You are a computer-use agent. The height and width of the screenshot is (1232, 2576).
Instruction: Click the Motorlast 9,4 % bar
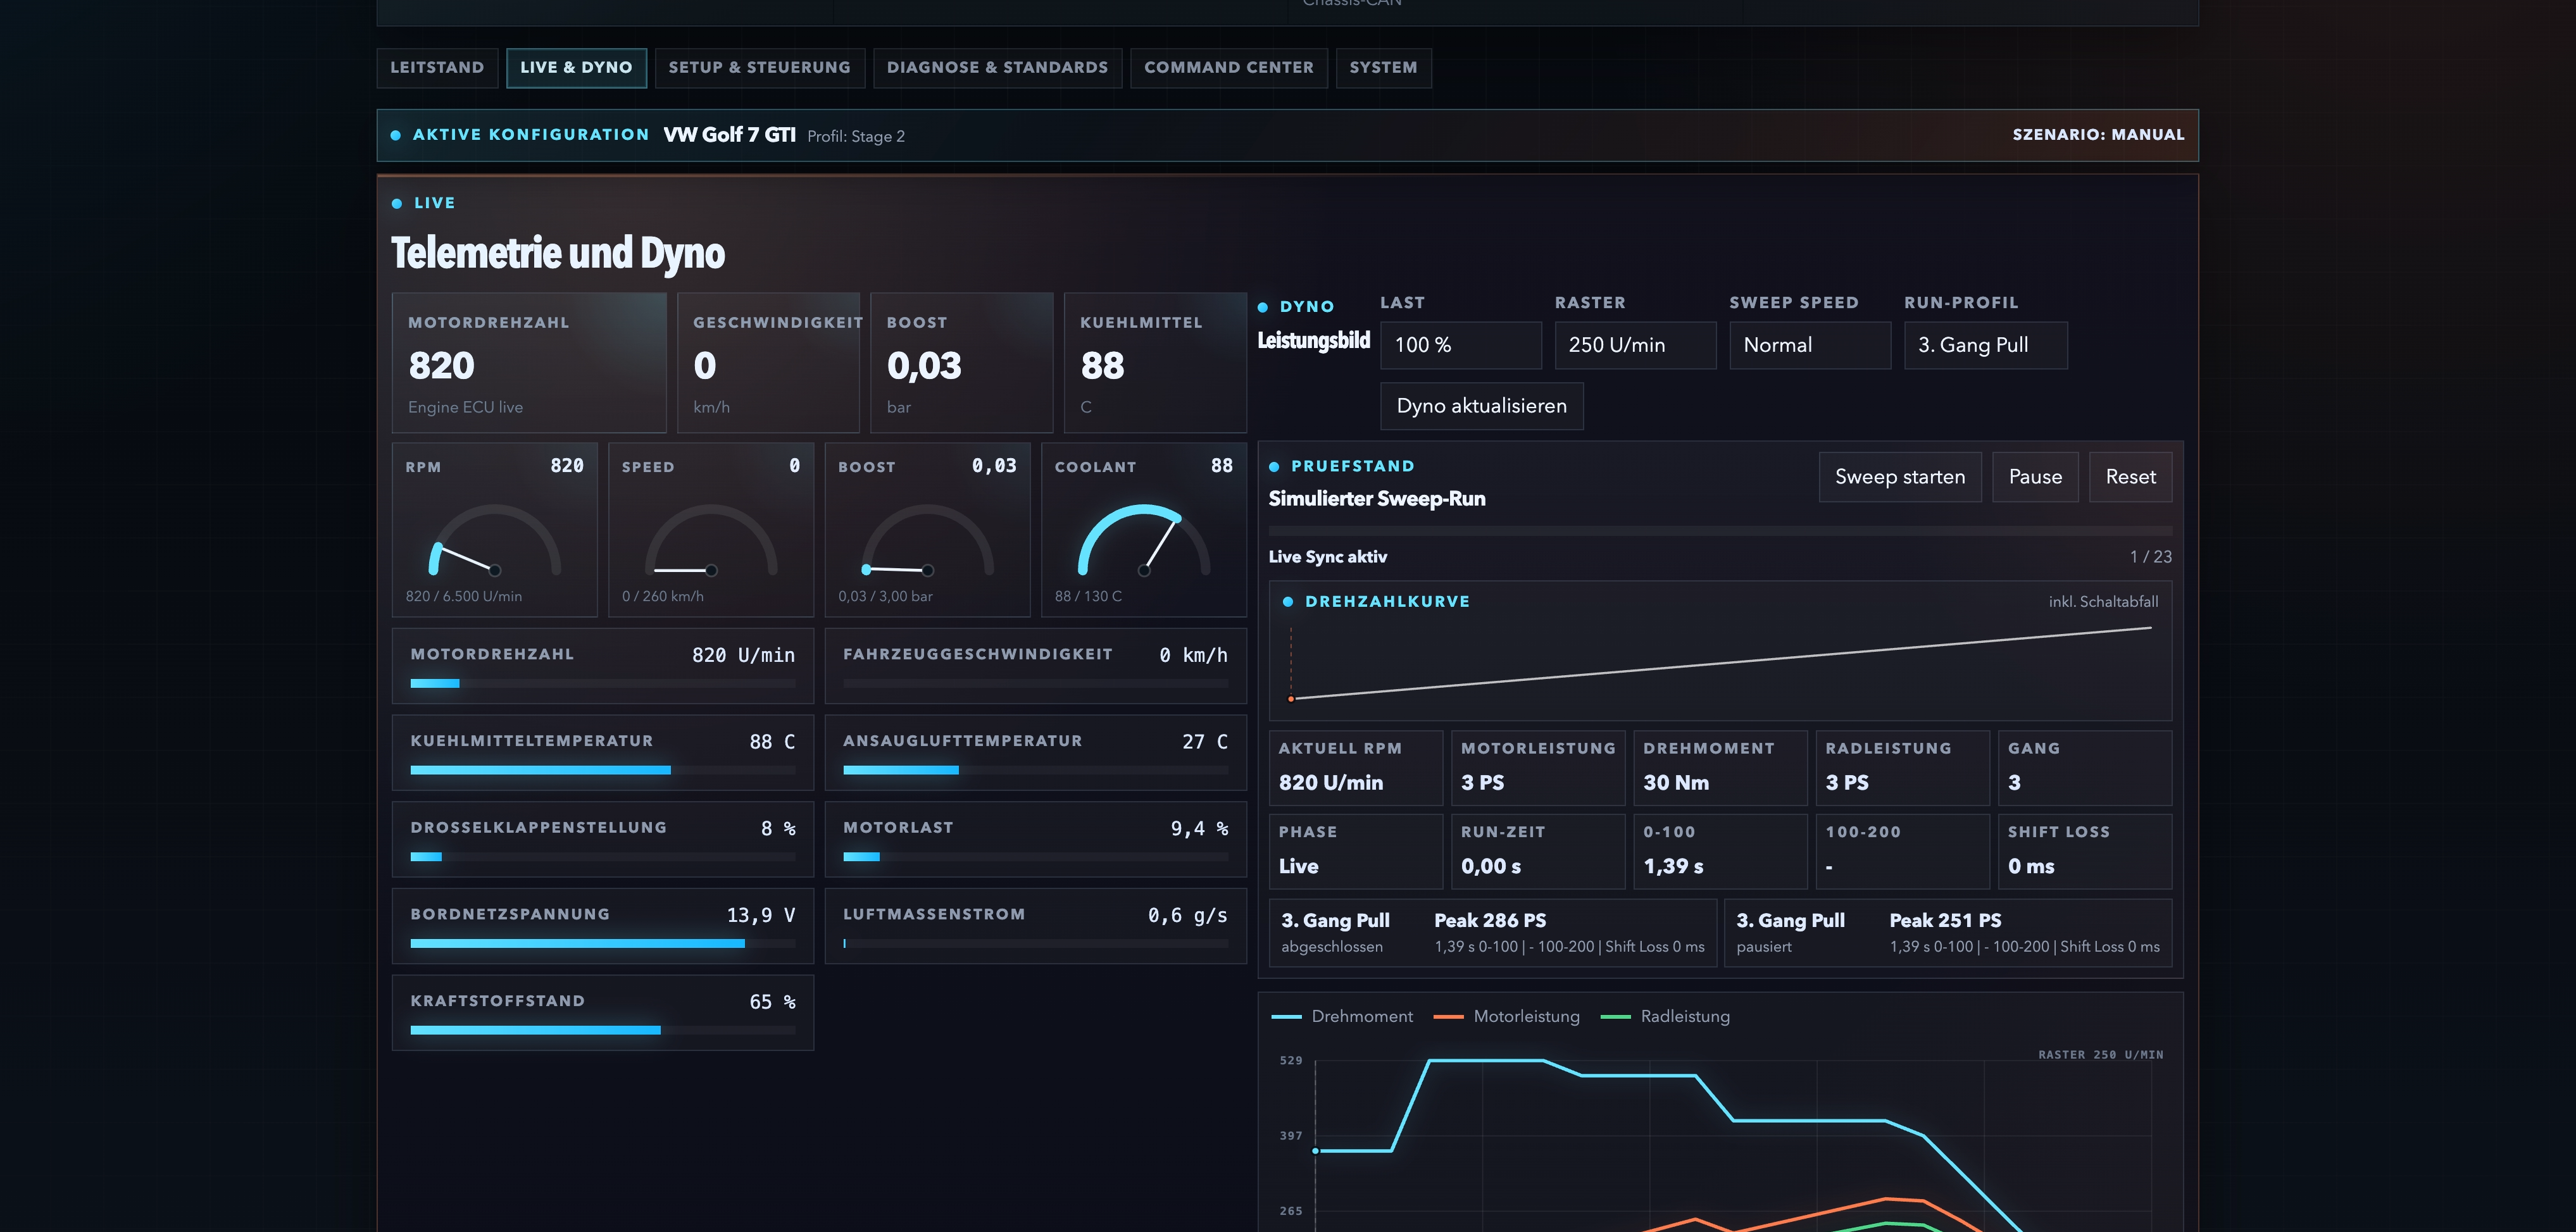[x=1035, y=857]
